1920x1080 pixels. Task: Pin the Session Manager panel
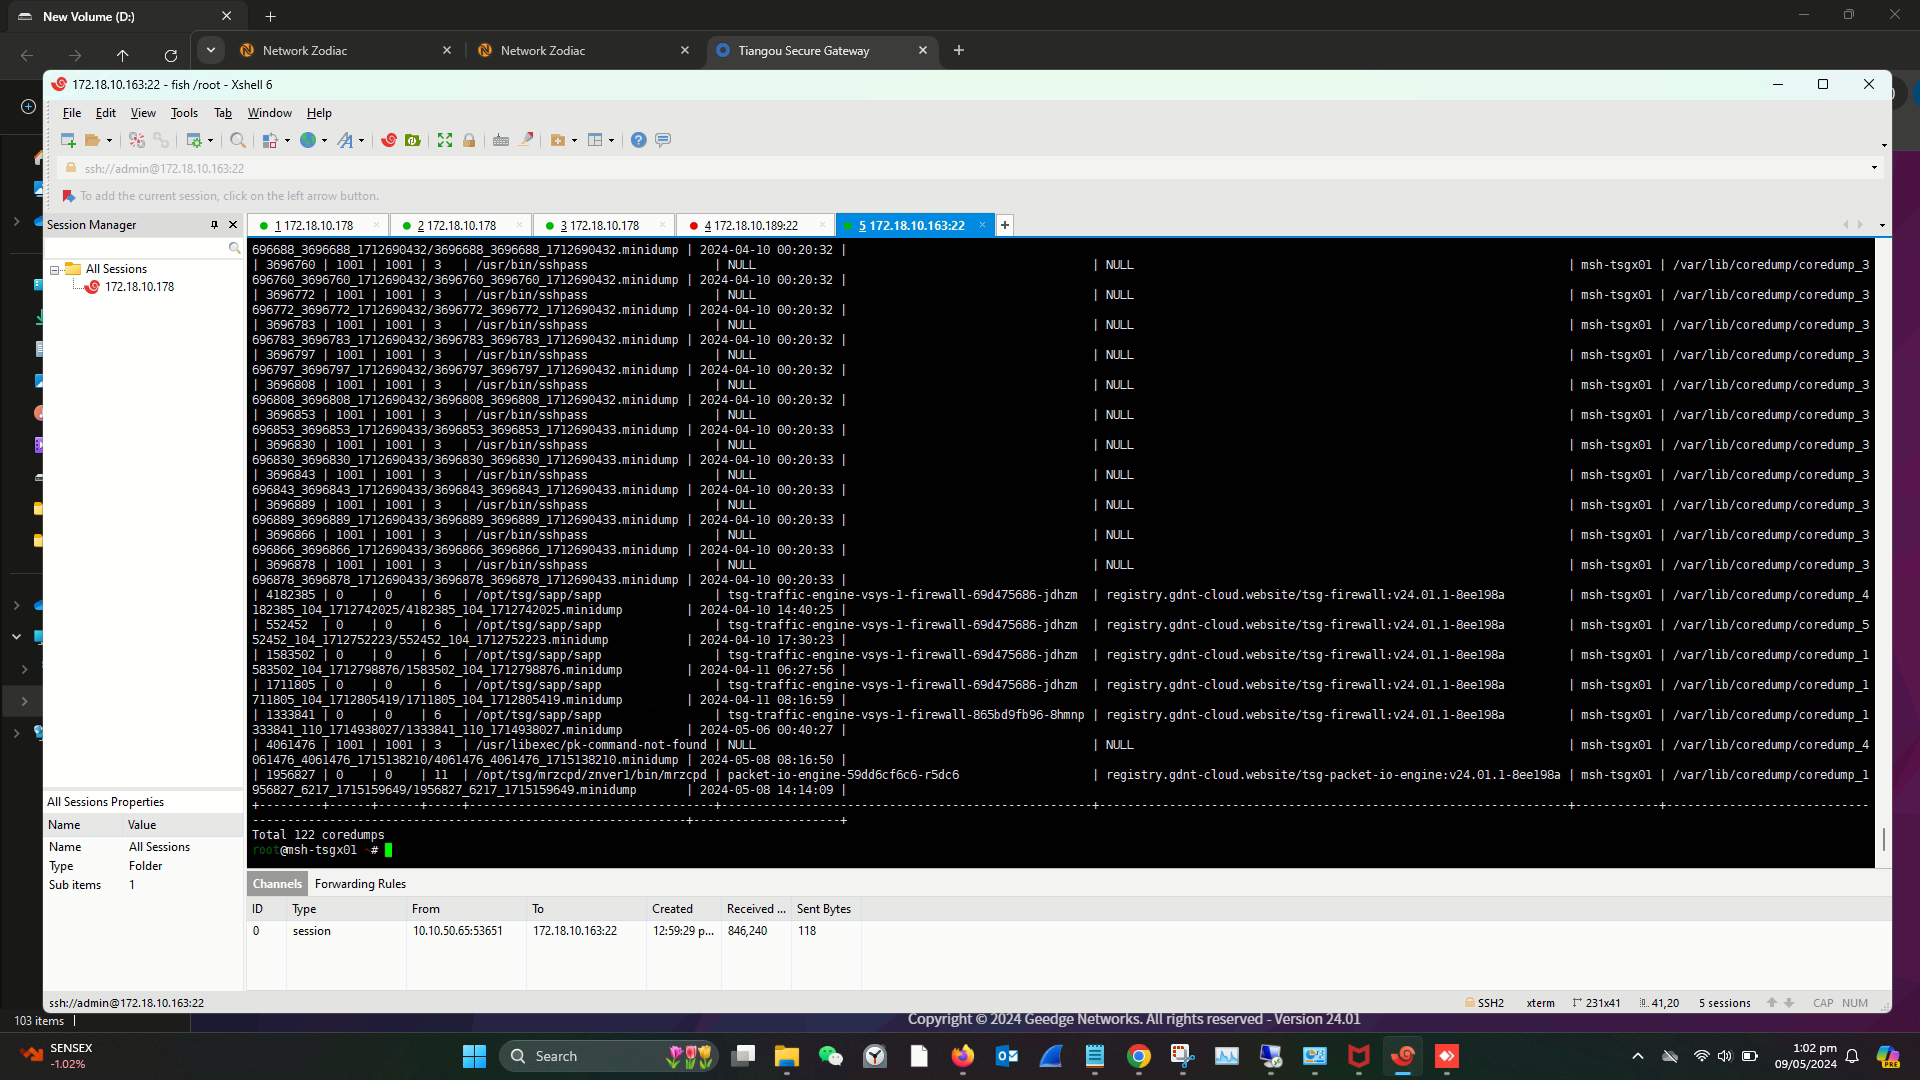214,225
